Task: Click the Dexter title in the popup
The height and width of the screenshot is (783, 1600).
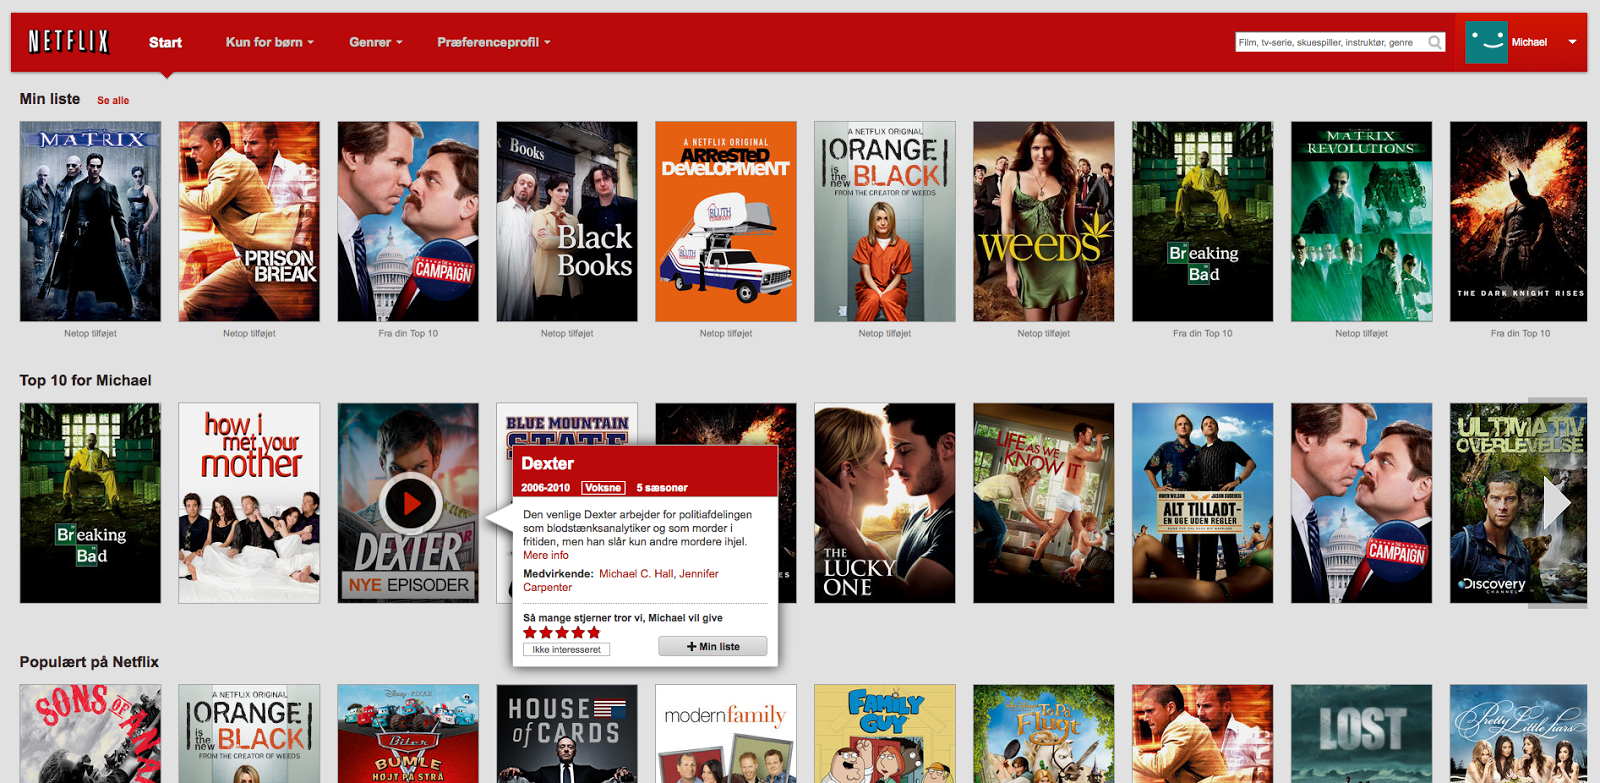Action: coord(548,464)
